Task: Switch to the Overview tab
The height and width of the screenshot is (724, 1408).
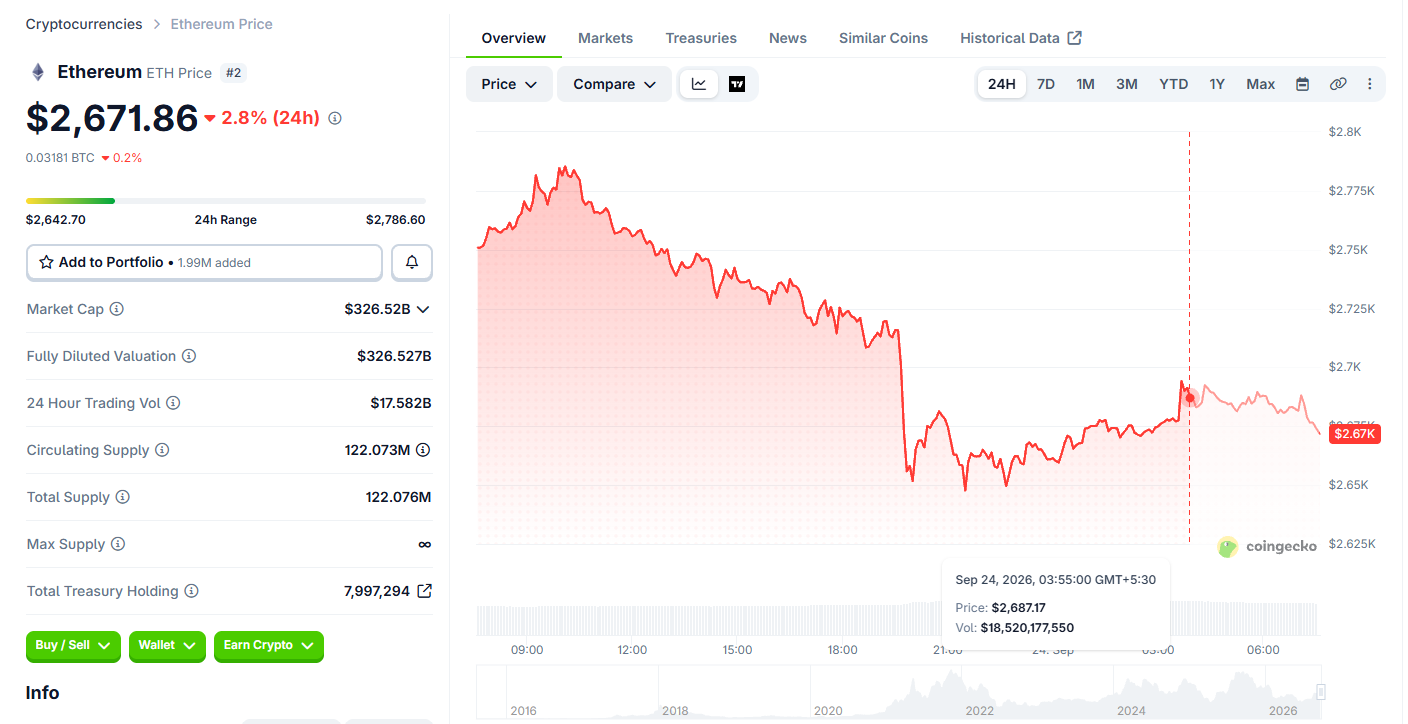Action: pos(514,38)
